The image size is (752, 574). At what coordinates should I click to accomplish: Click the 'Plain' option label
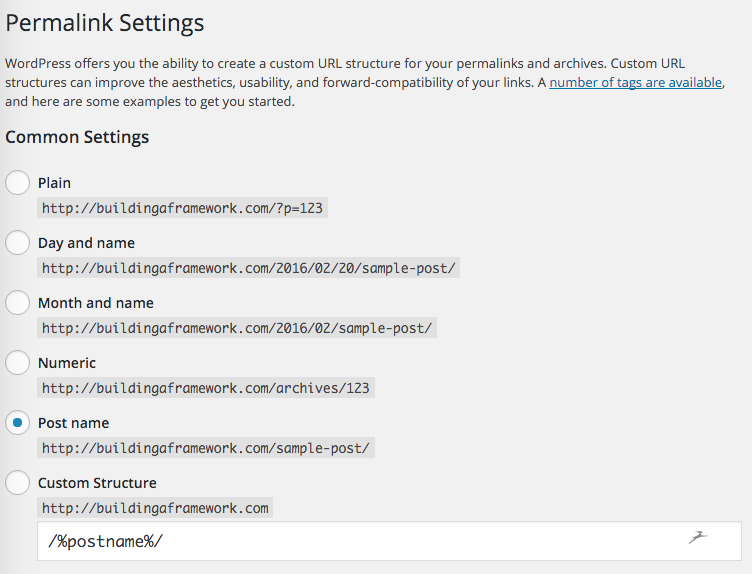coord(54,183)
